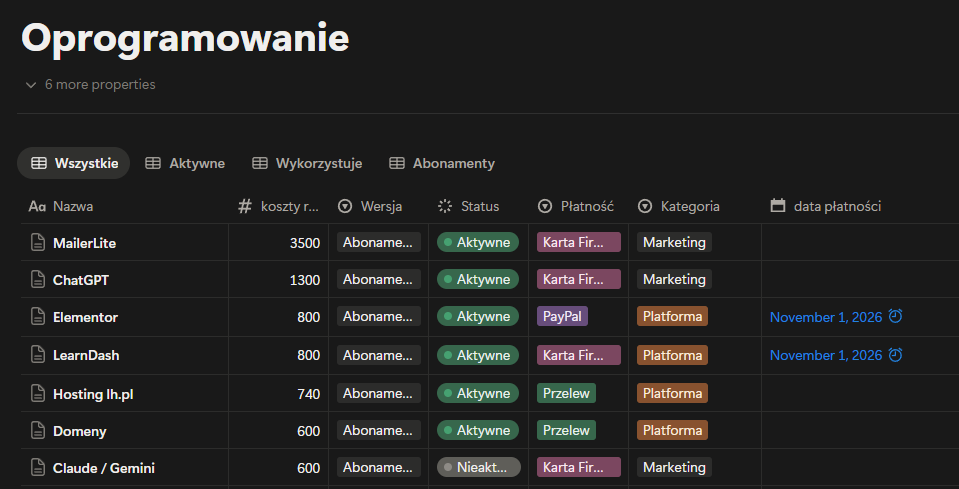Screen dimensions: 959x489
Task: Click the Oprogramowanie page title
Action: pyautogui.click(x=185, y=39)
